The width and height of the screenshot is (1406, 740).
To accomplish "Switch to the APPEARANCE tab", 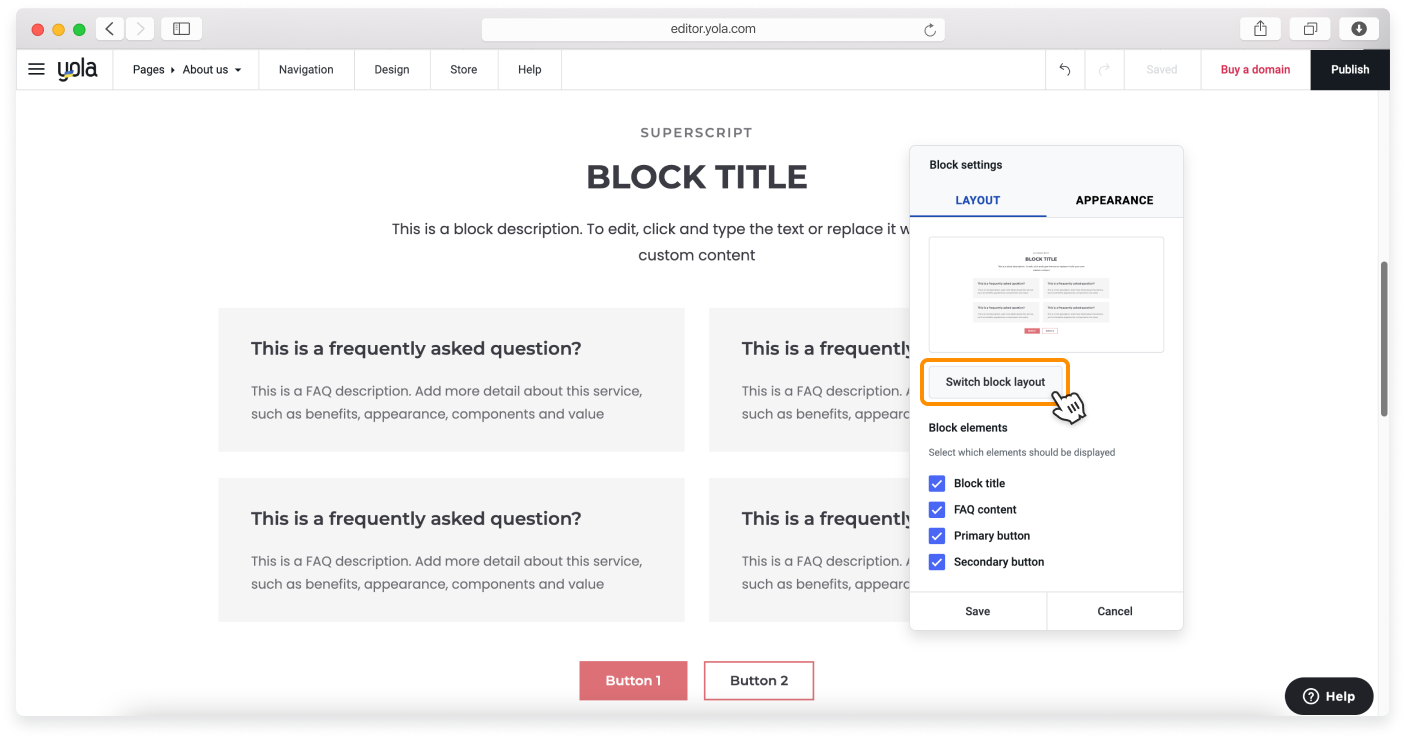I will click(x=1113, y=200).
